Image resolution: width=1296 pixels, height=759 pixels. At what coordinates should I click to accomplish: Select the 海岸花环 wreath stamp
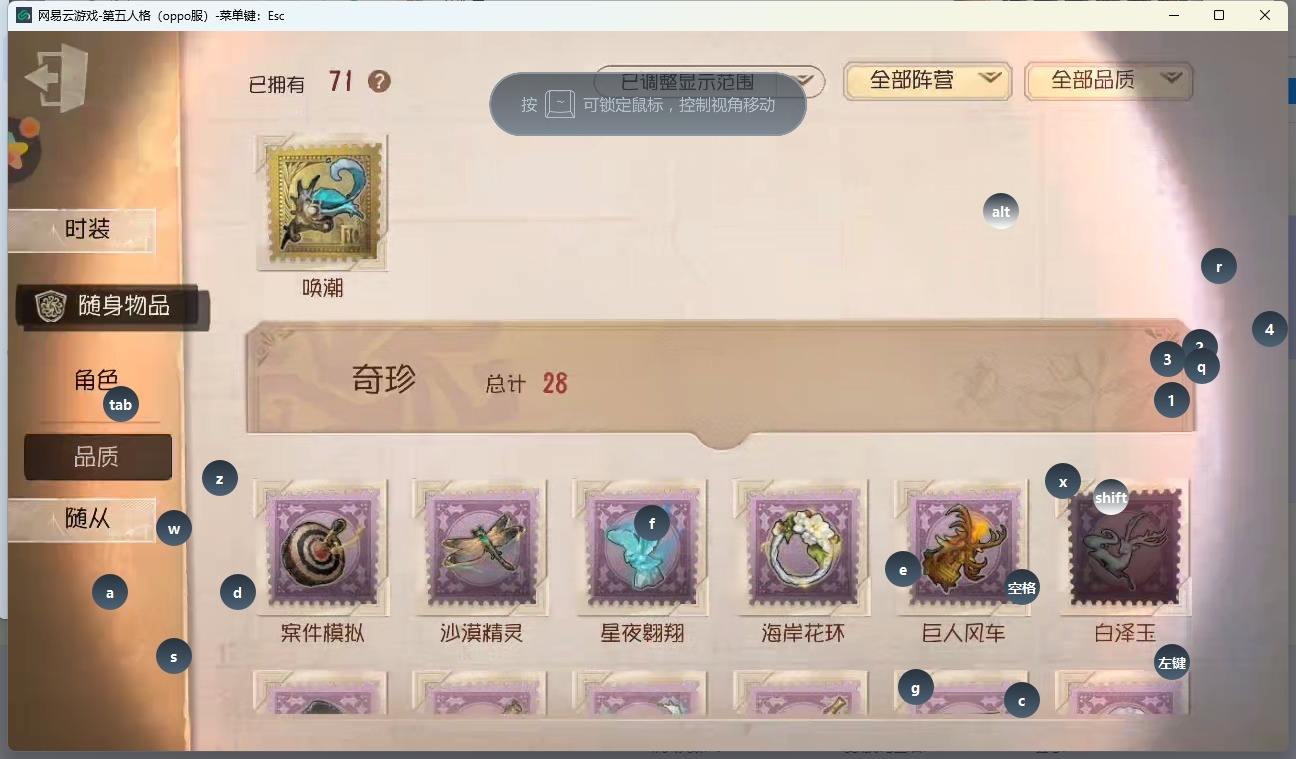(801, 546)
